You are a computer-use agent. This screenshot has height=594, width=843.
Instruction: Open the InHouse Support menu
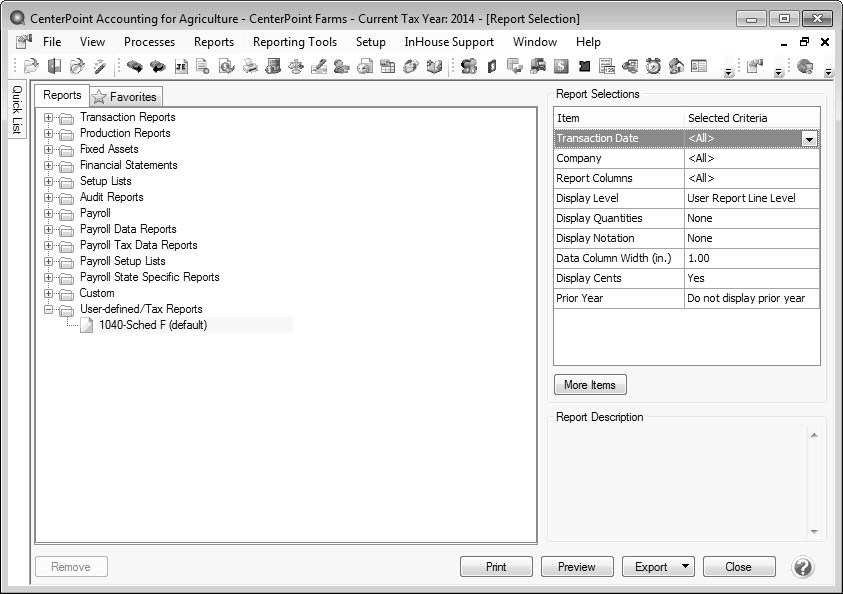(x=449, y=42)
